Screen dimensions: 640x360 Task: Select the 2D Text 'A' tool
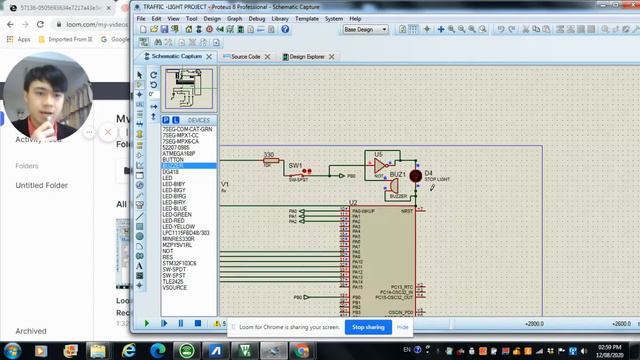[x=140, y=266]
